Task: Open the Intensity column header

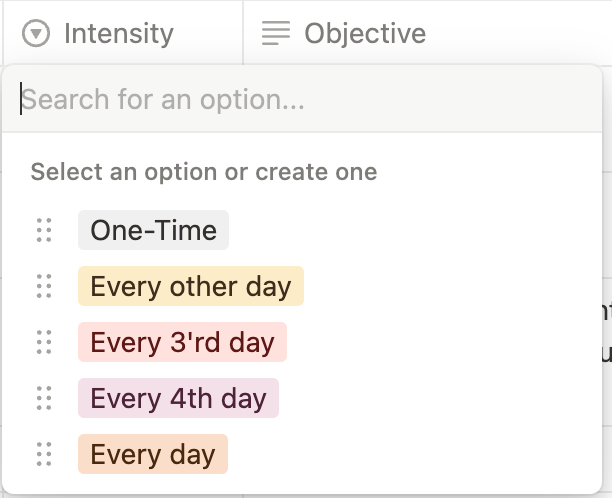Action: pyautogui.click(x=123, y=33)
